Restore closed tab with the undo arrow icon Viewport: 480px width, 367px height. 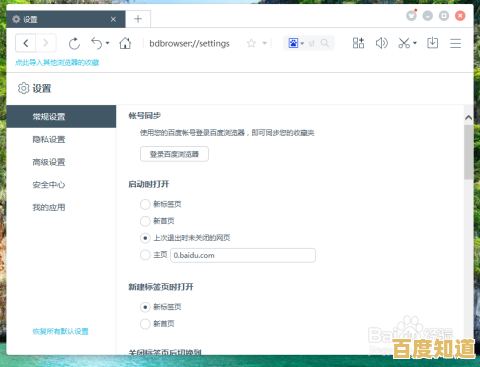pos(96,43)
